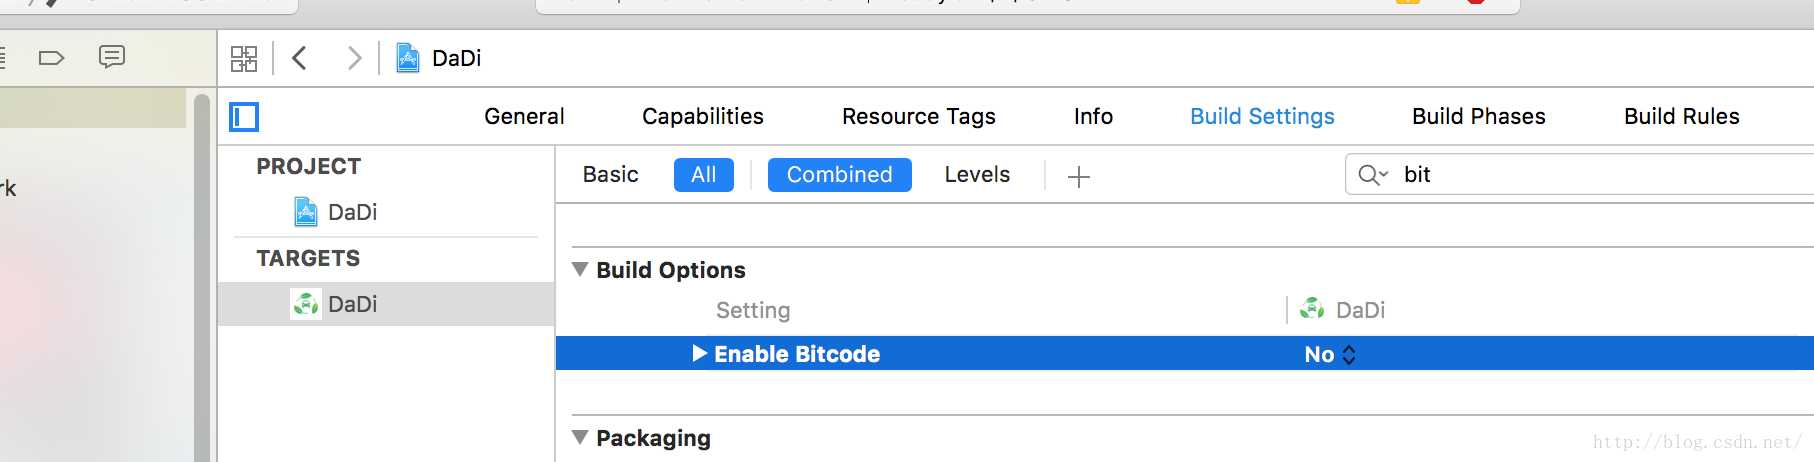Go back with the left chevron
Viewport: 1814px width, 462px height.
coord(299,58)
